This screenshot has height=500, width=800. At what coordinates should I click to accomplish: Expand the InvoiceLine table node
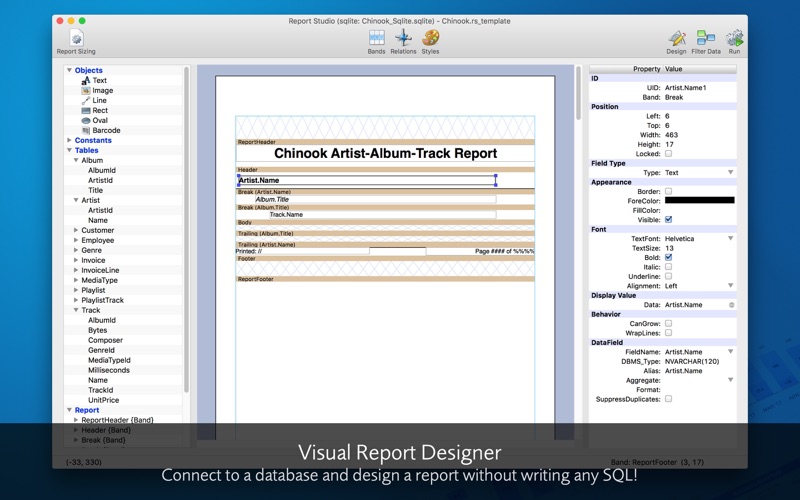click(76, 270)
